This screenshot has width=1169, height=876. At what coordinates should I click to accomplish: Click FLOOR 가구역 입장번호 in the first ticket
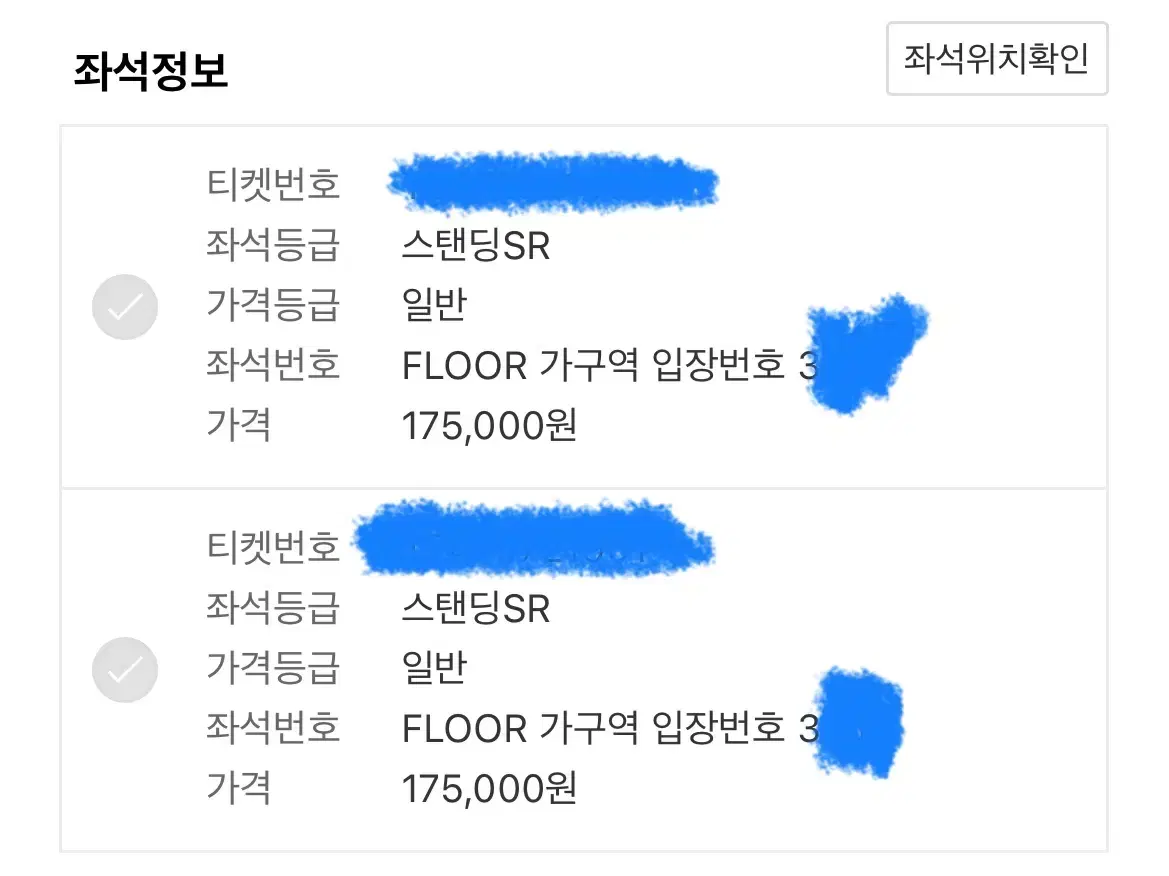pos(593,365)
